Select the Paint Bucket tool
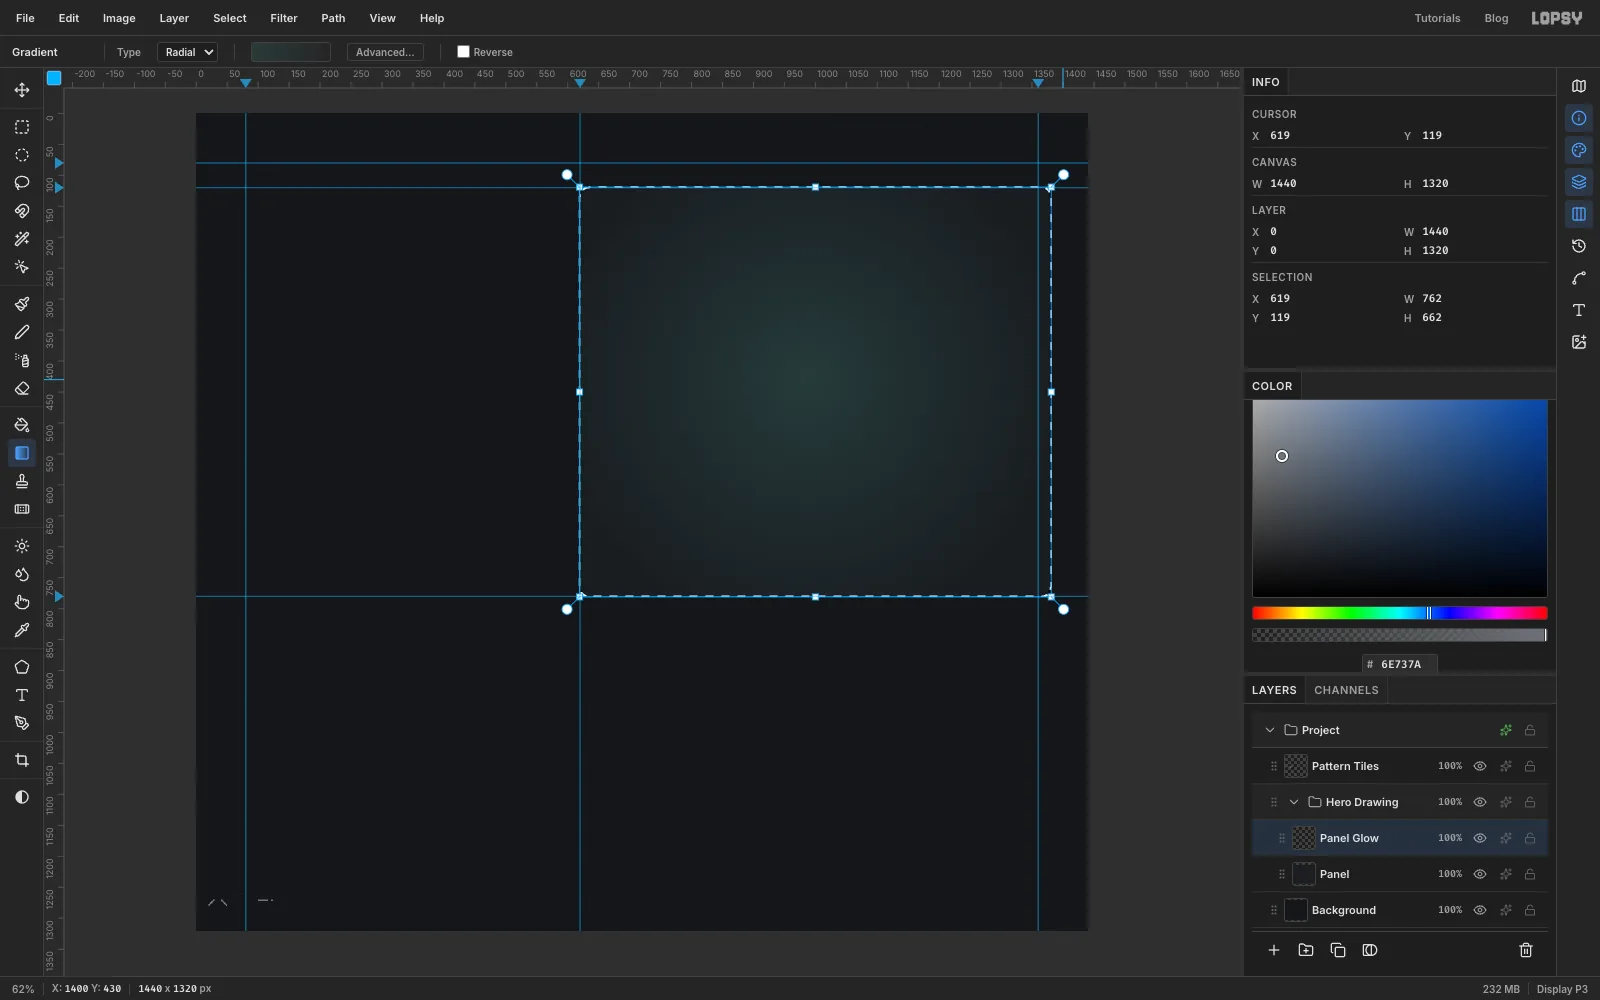The height and width of the screenshot is (1000, 1600). click(22, 425)
